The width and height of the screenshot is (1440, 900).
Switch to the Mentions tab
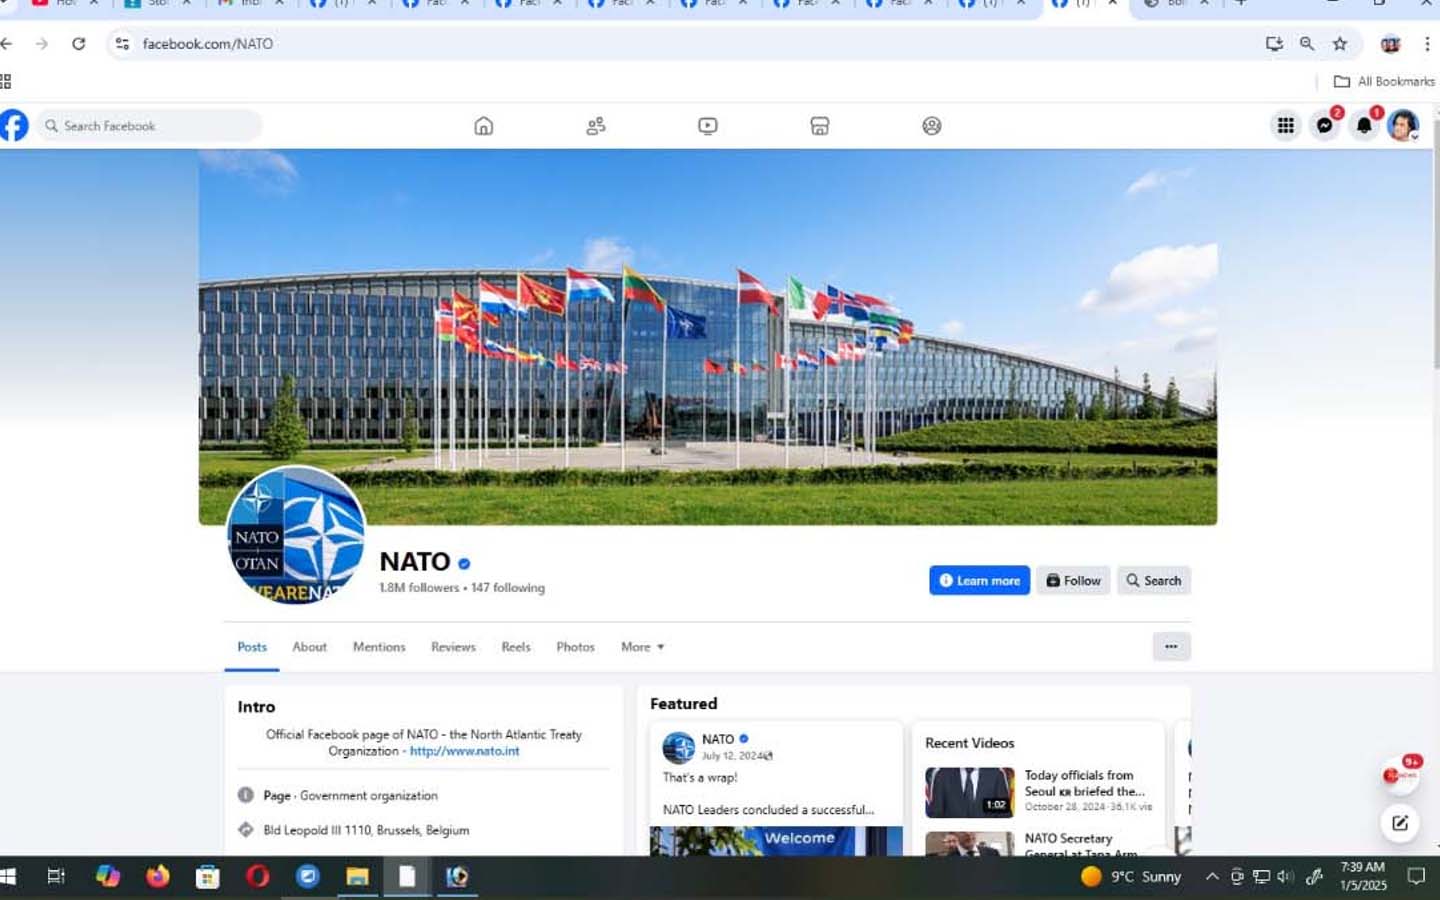(379, 647)
